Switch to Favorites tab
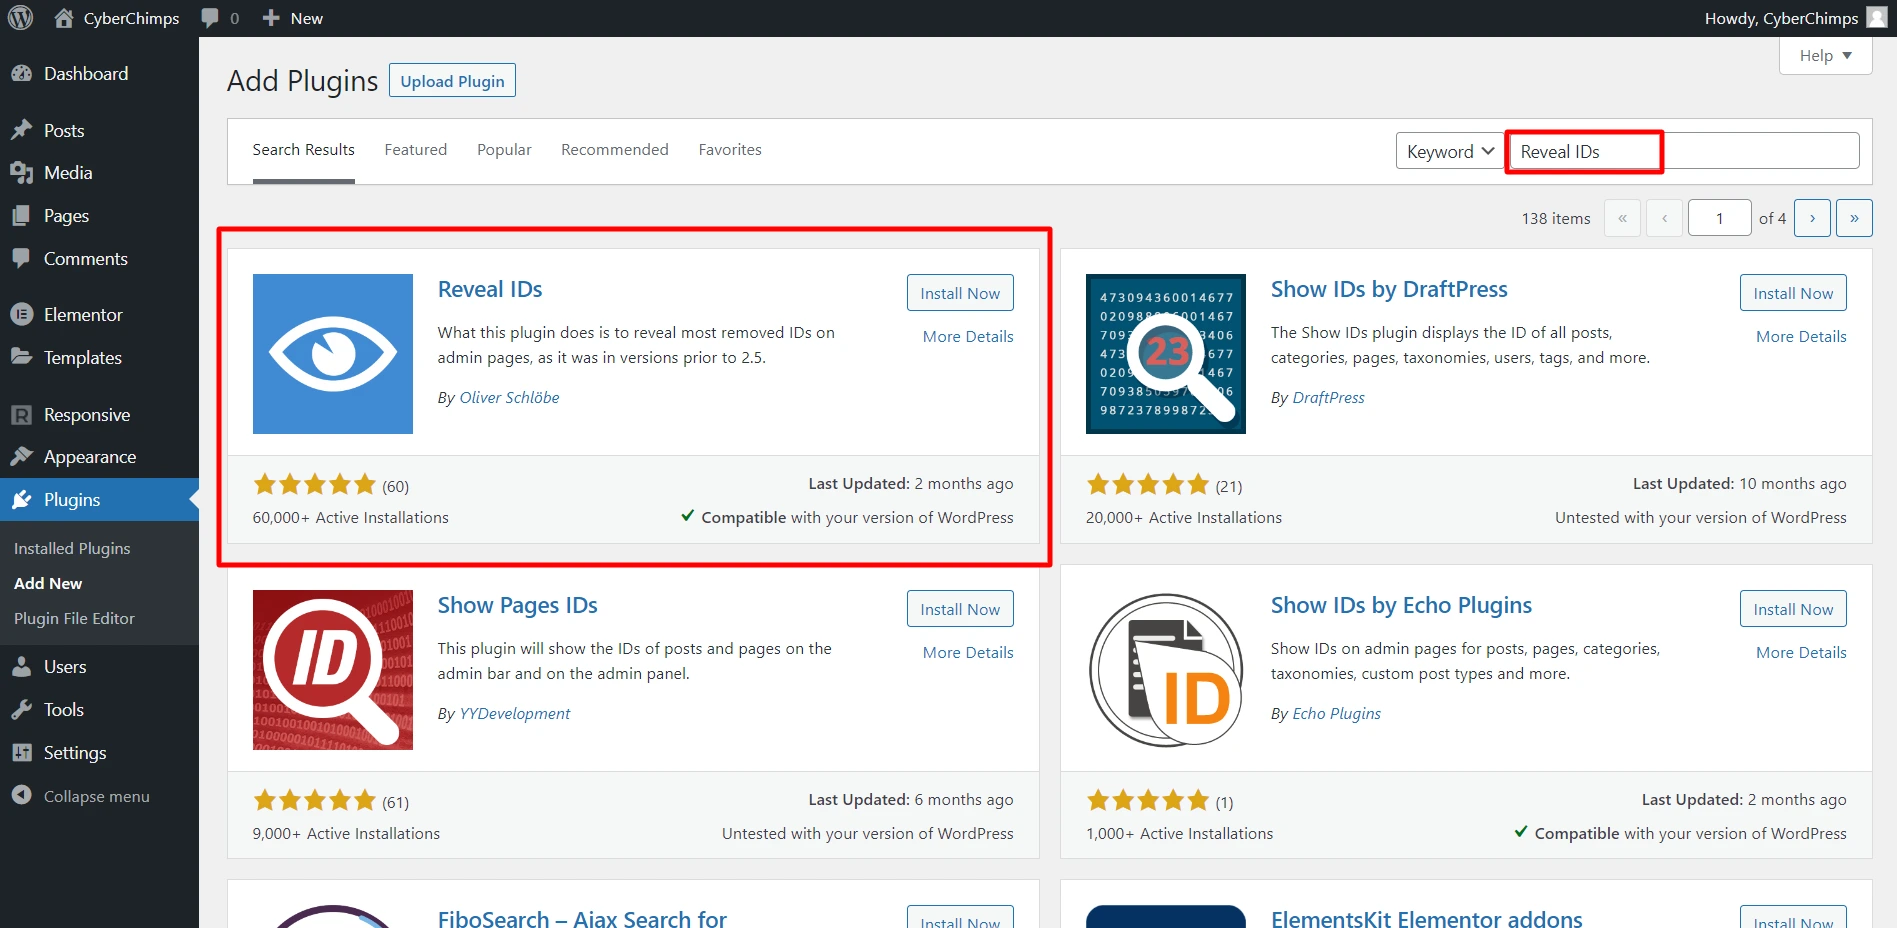 (x=730, y=150)
